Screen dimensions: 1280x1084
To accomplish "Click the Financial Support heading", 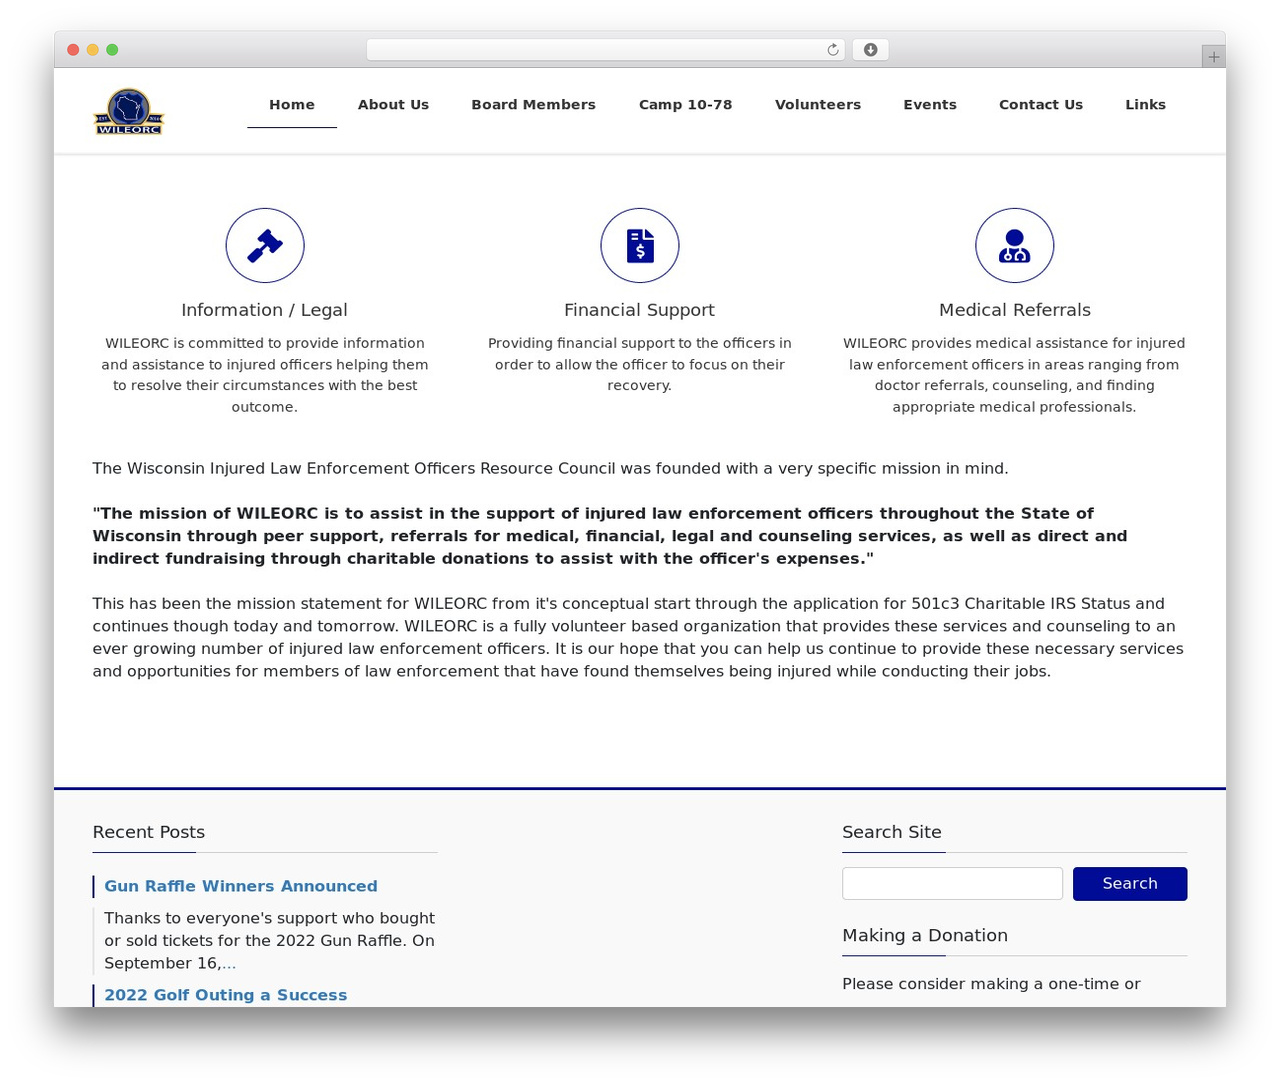I will pyautogui.click(x=640, y=310).
